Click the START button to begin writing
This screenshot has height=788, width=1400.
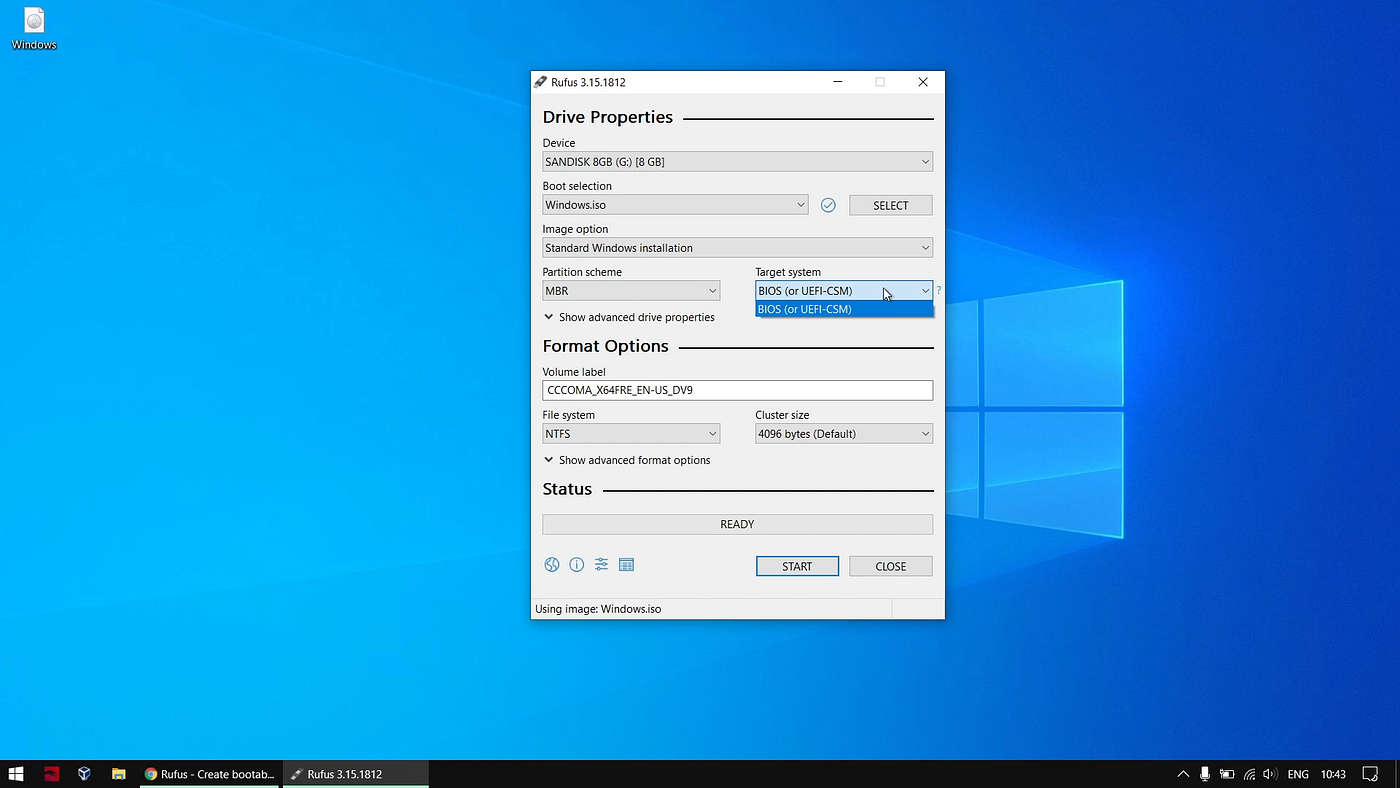coord(797,565)
